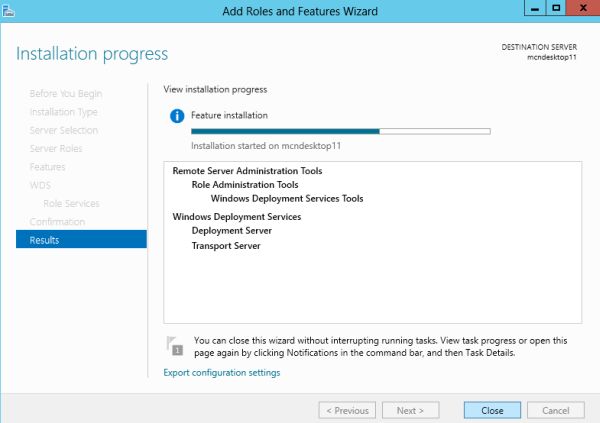Image resolution: width=600 pixels, height=423 pixels.
Task: Click the disabled Next button
Action: [410, 410]
